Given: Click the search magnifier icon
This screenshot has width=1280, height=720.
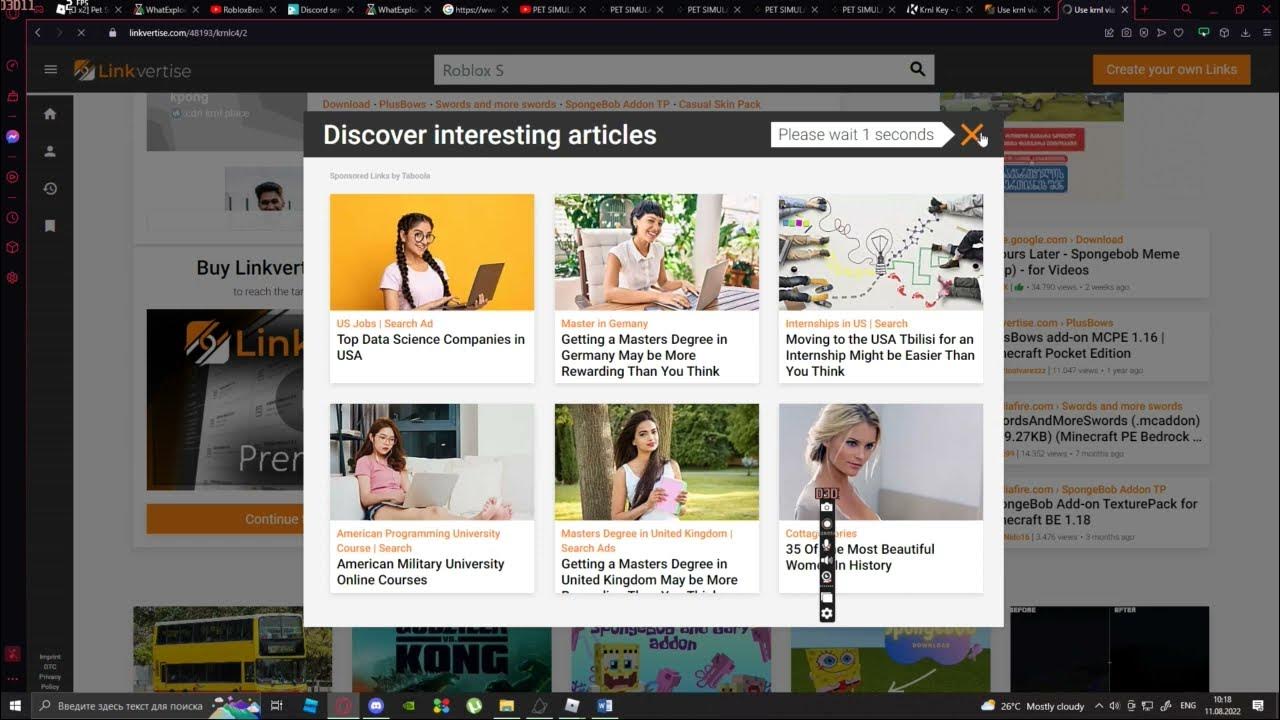Looking at the screenshot, I should pyautogui.click(x=917, y=70).
